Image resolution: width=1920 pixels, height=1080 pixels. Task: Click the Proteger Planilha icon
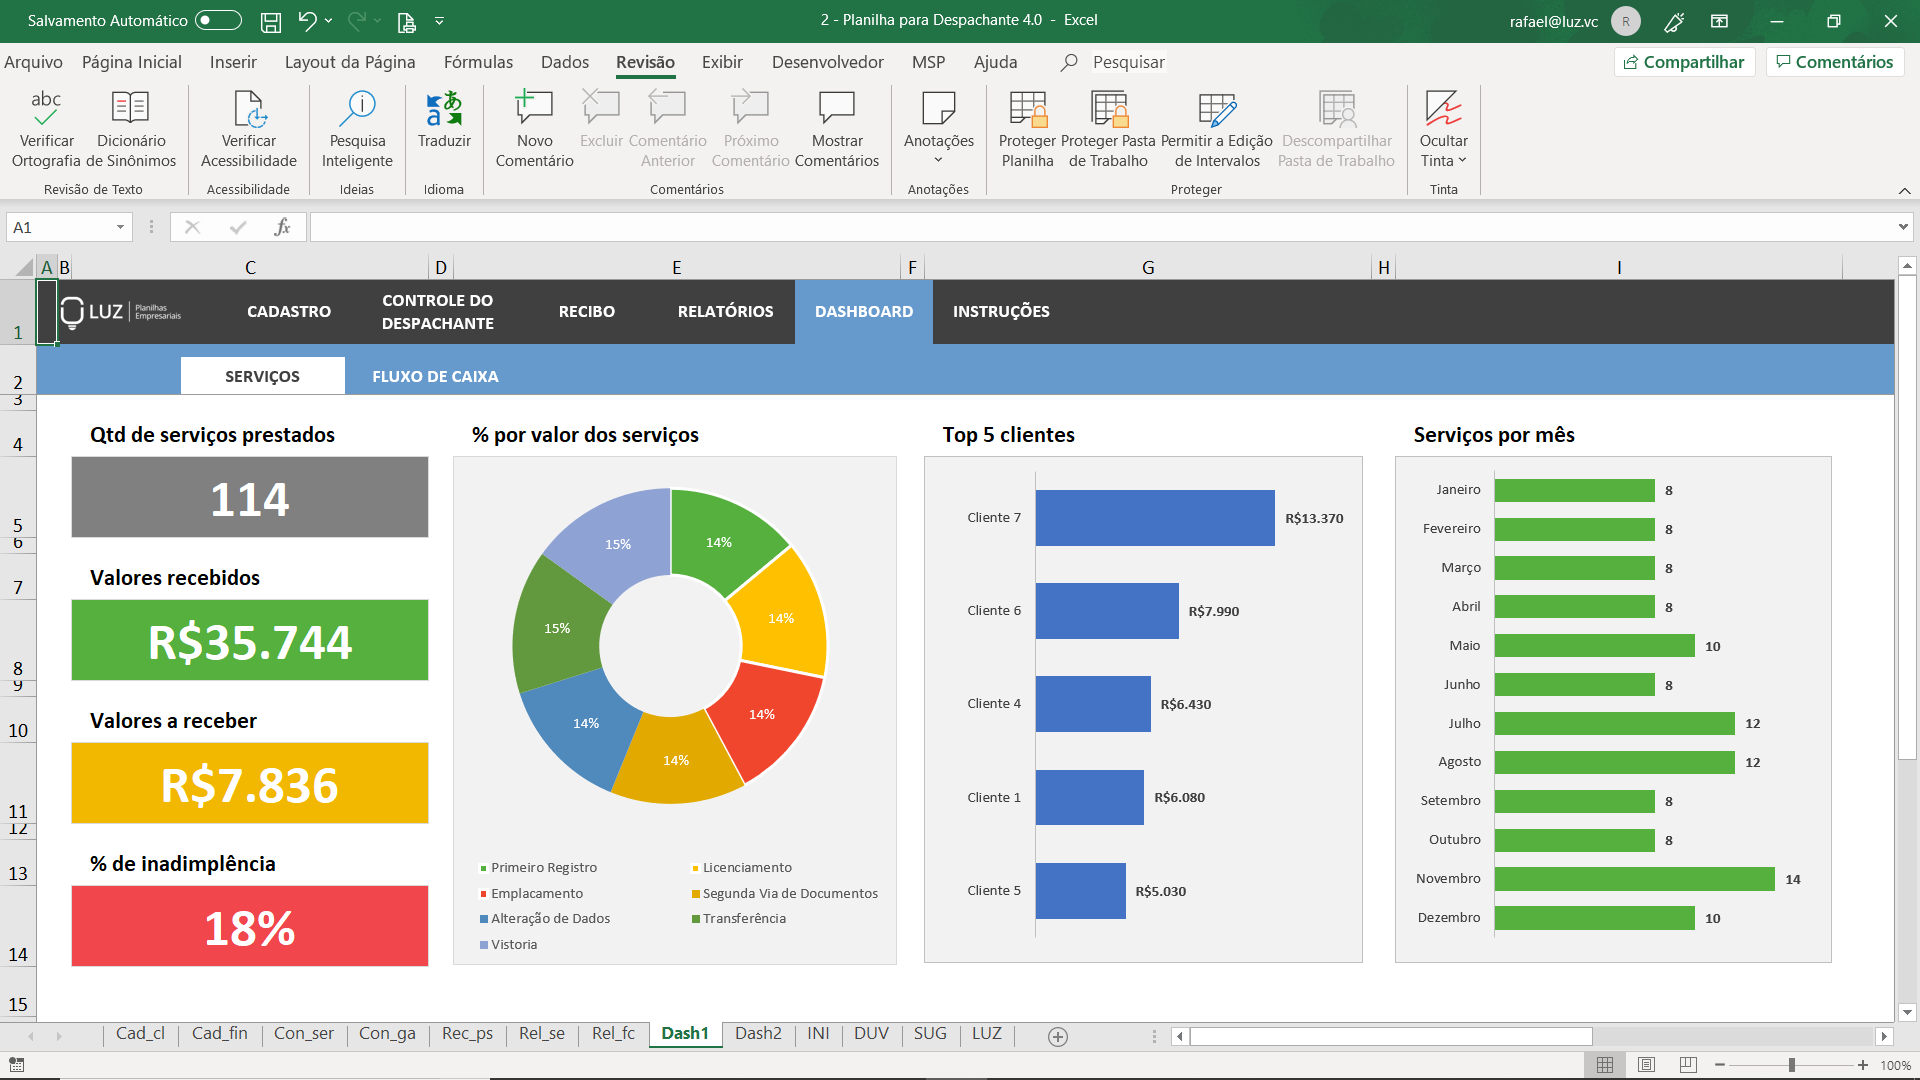click(x=1028, y=108)
